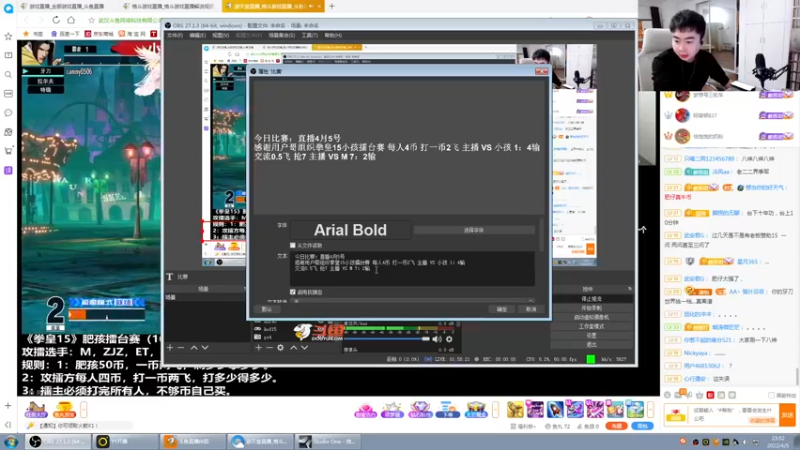Click 开始录制 in OBS controls
This screenshot has width=800, height=450.
(x=591, y=308)
